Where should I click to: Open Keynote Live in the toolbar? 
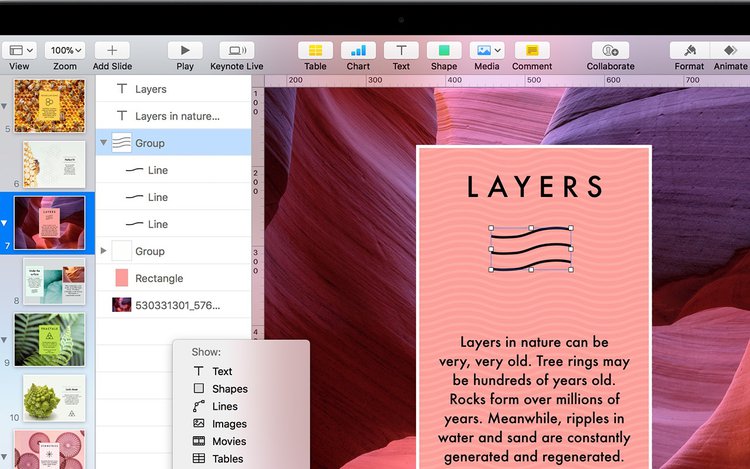click(x=237, y=50)
